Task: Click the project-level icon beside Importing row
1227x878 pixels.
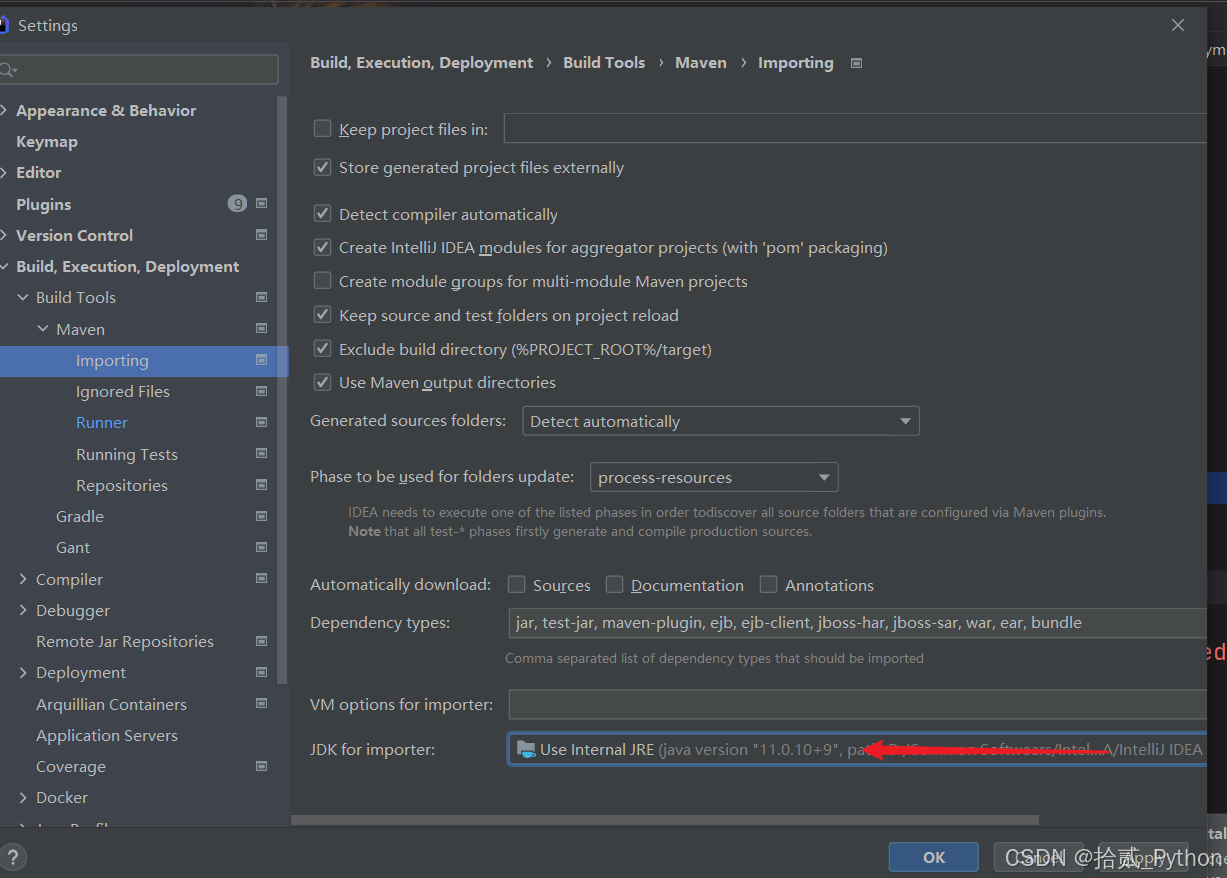Action: [262, 360]
